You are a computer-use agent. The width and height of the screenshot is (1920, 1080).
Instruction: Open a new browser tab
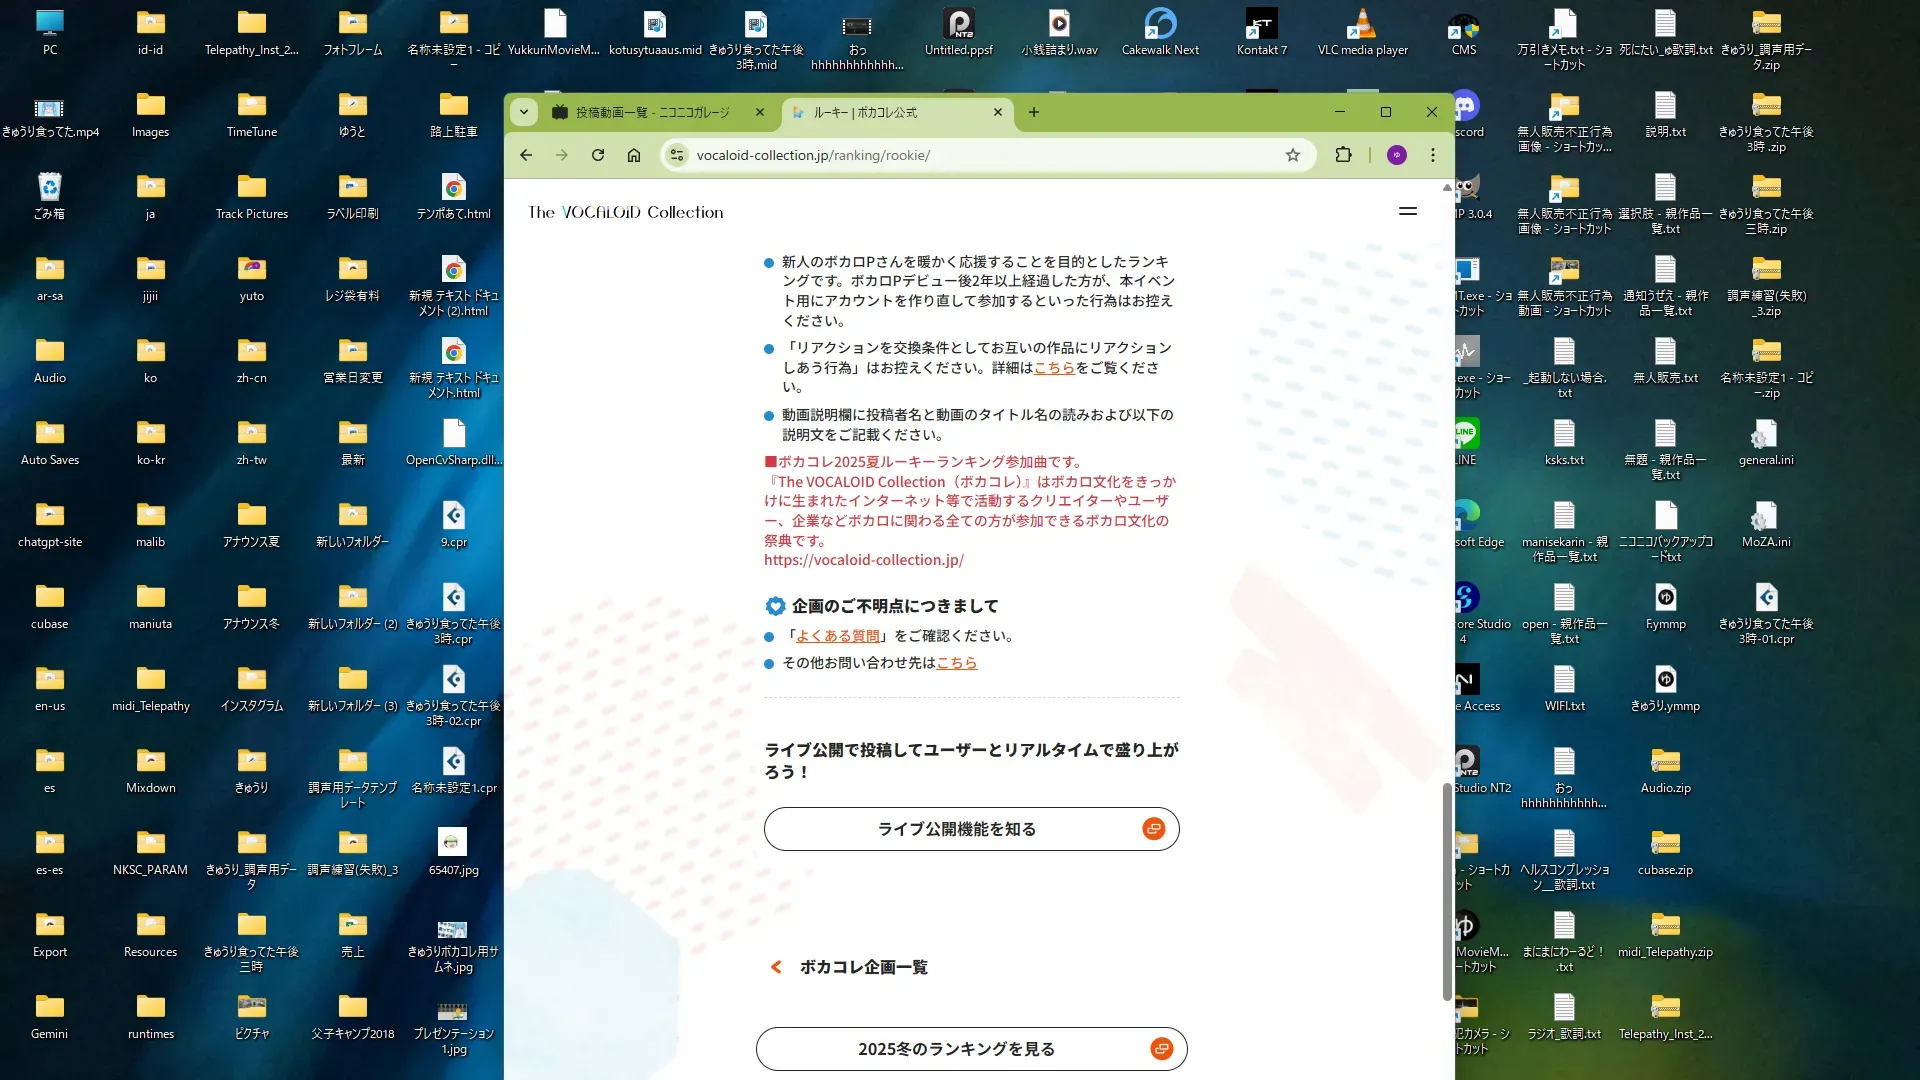pos(1033,112)
